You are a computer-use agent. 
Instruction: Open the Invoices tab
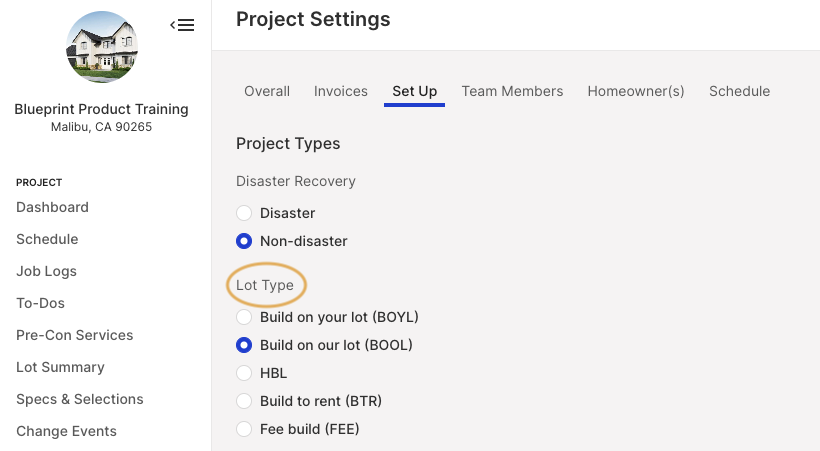tap(340, 91)
